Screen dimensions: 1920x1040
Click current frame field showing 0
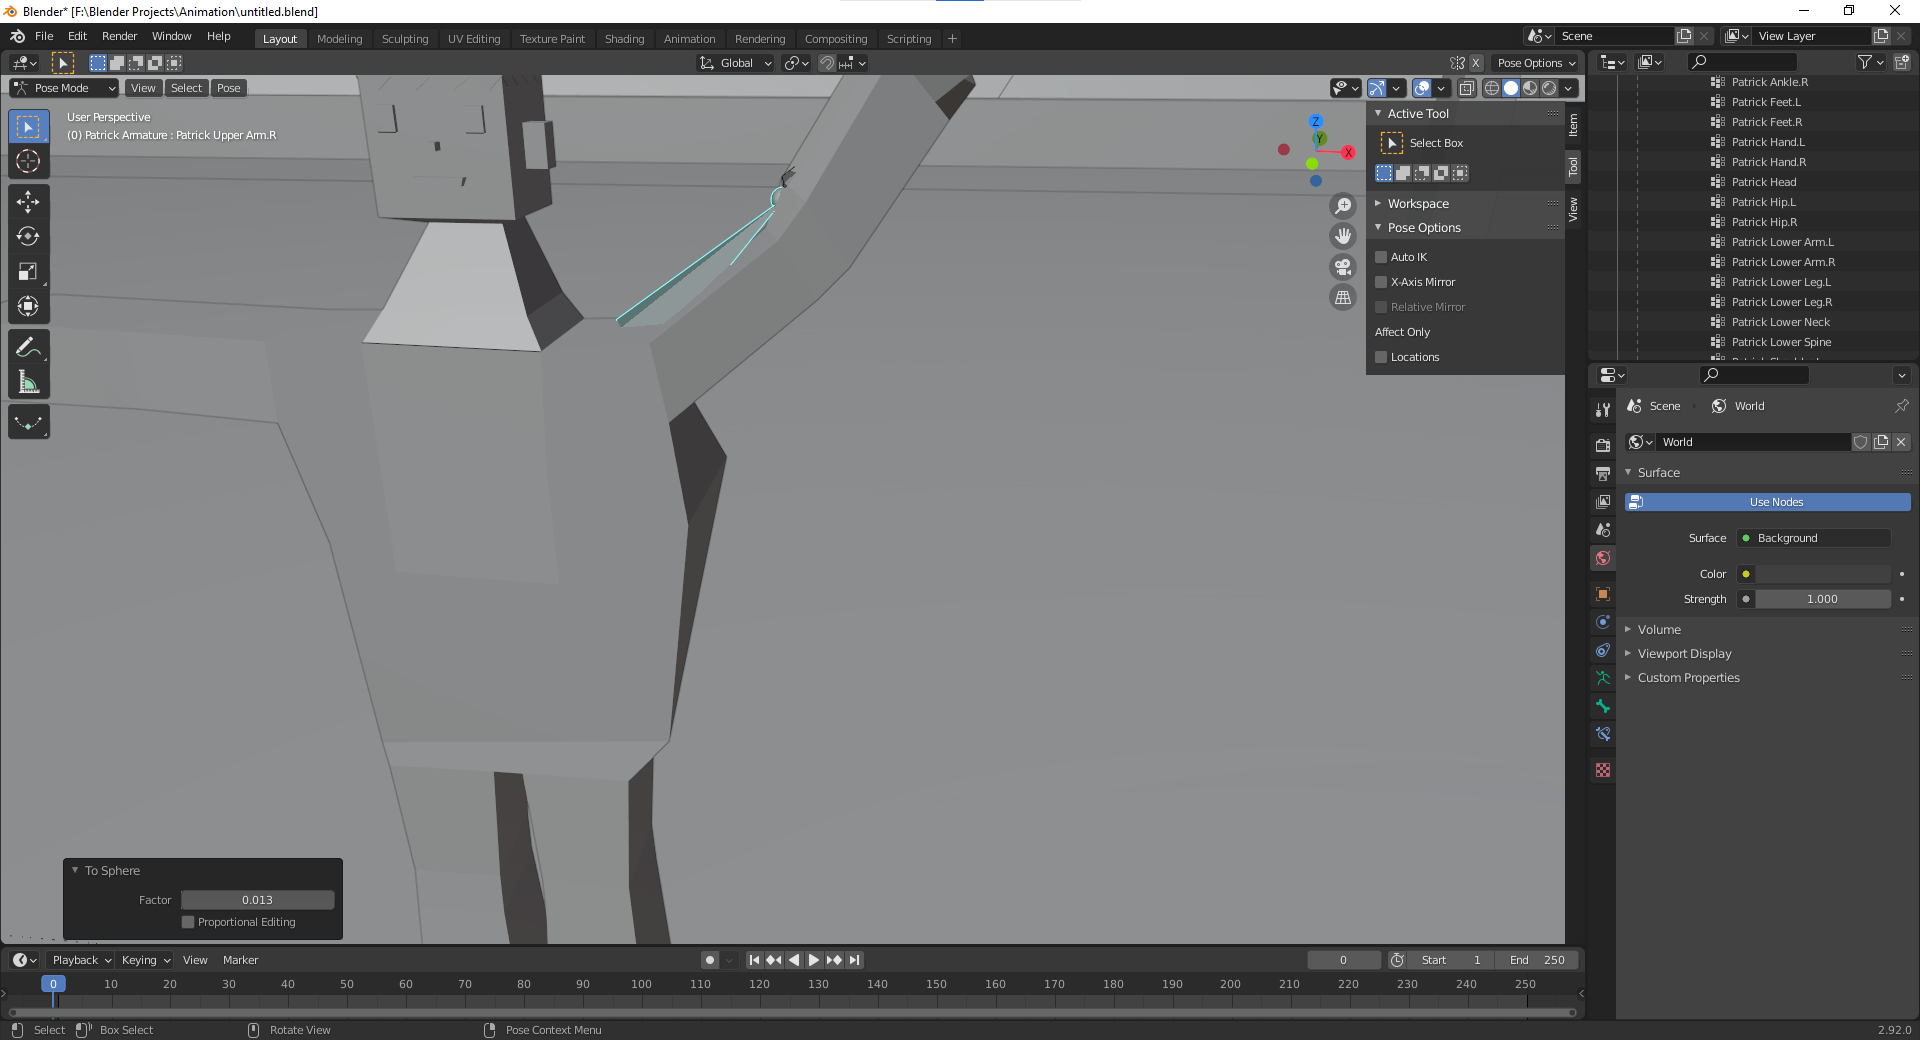(1343, 960)
